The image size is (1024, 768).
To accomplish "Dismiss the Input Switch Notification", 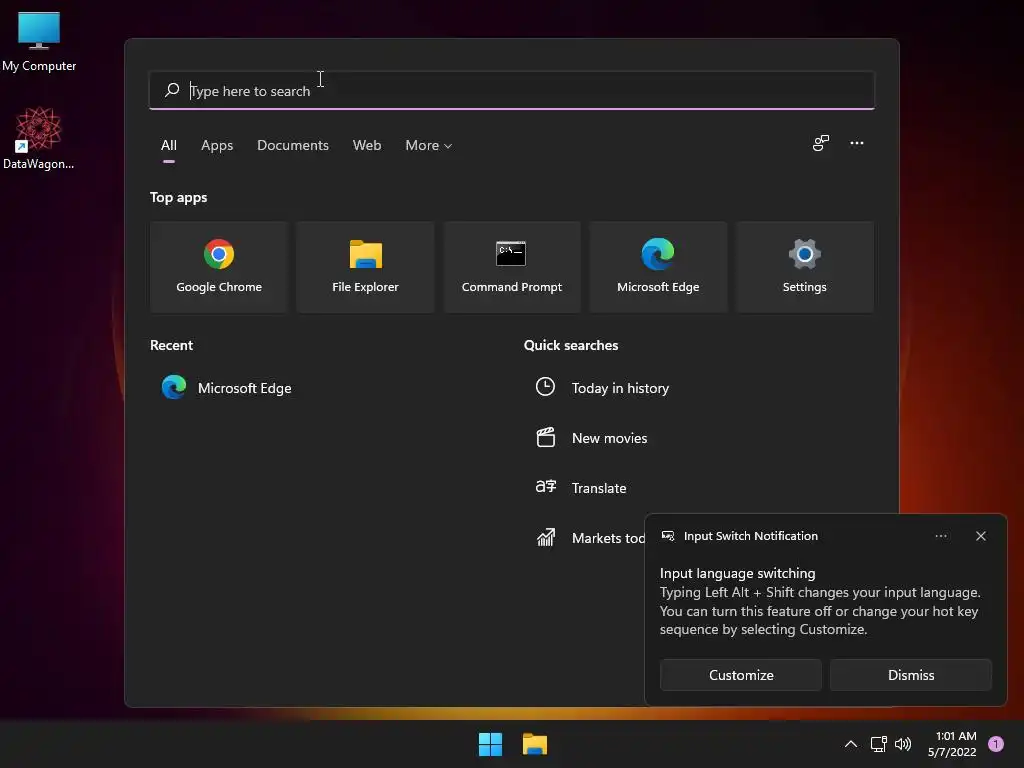I will 910,675.
